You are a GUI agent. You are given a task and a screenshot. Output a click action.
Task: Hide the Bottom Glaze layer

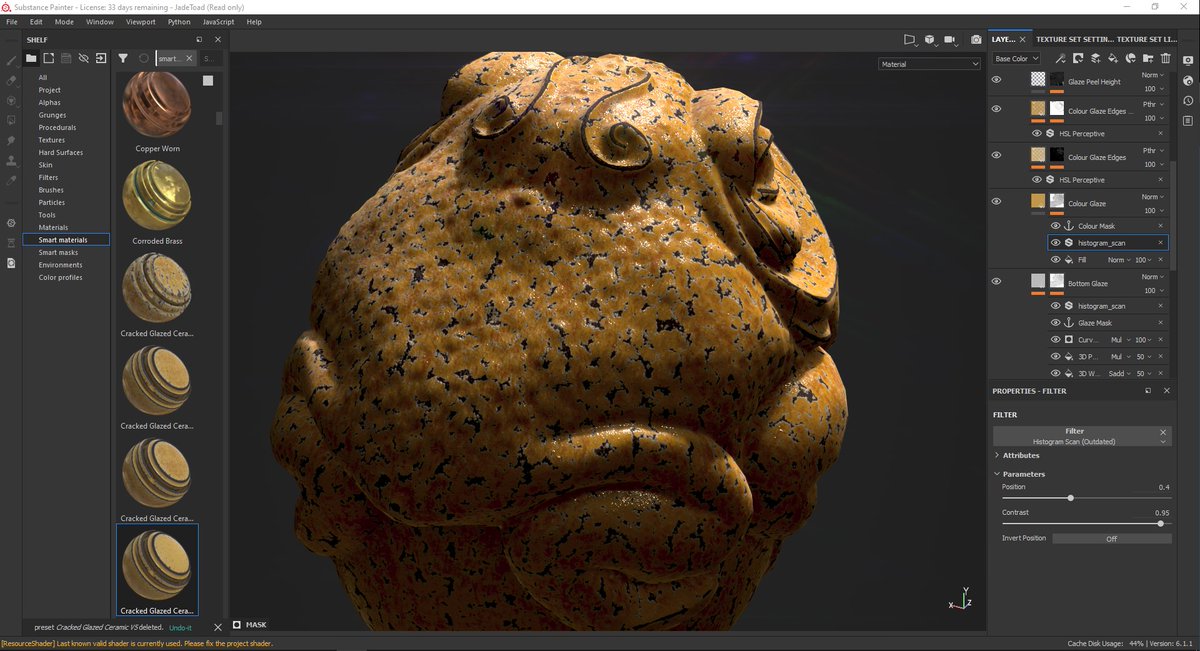[996, 281]
